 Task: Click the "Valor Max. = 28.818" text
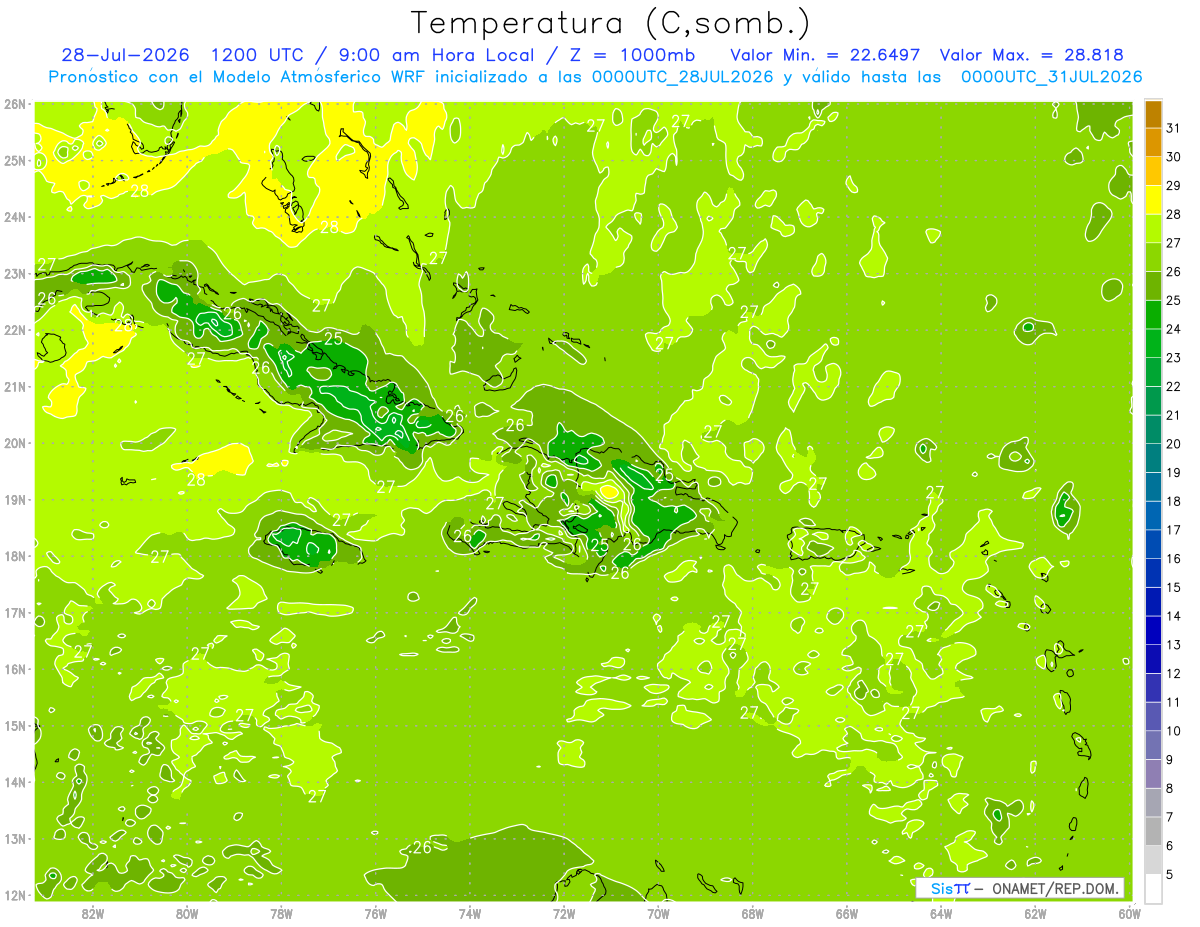coord(1032,55)
